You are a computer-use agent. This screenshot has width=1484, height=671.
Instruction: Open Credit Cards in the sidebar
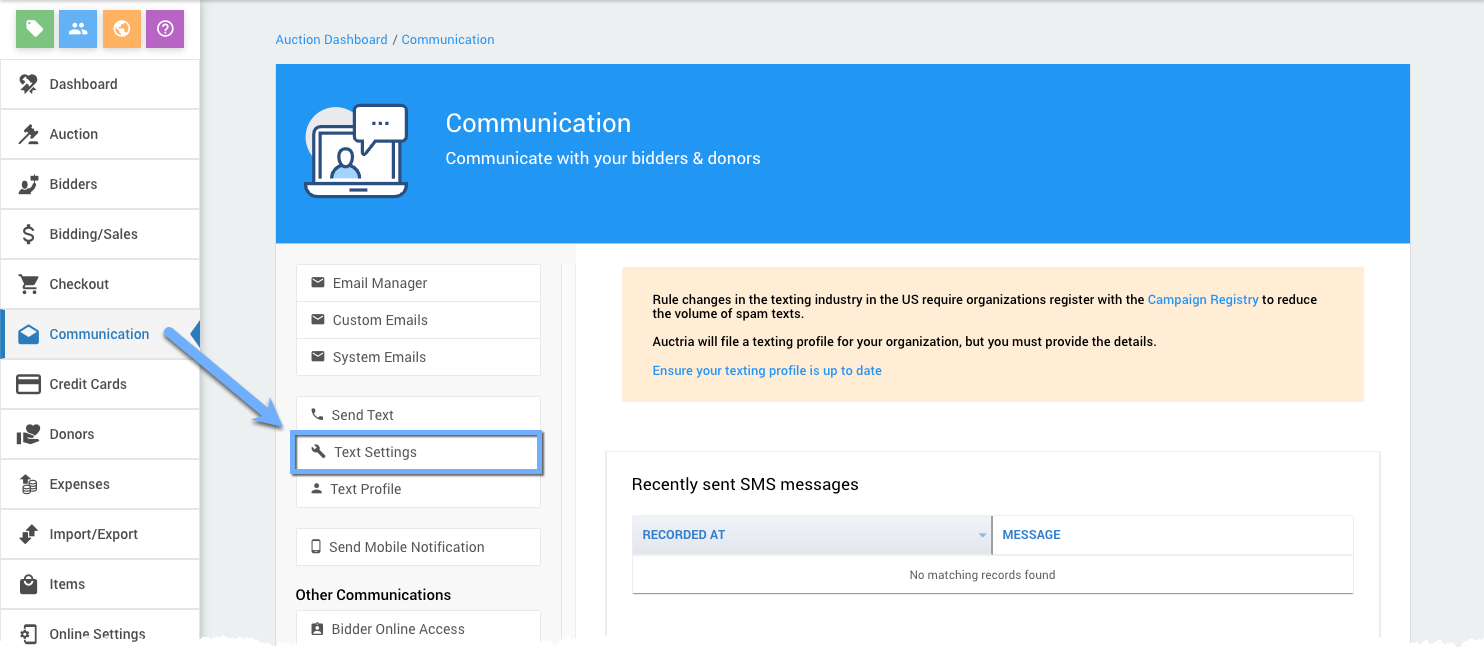click(x=88, y=384)
